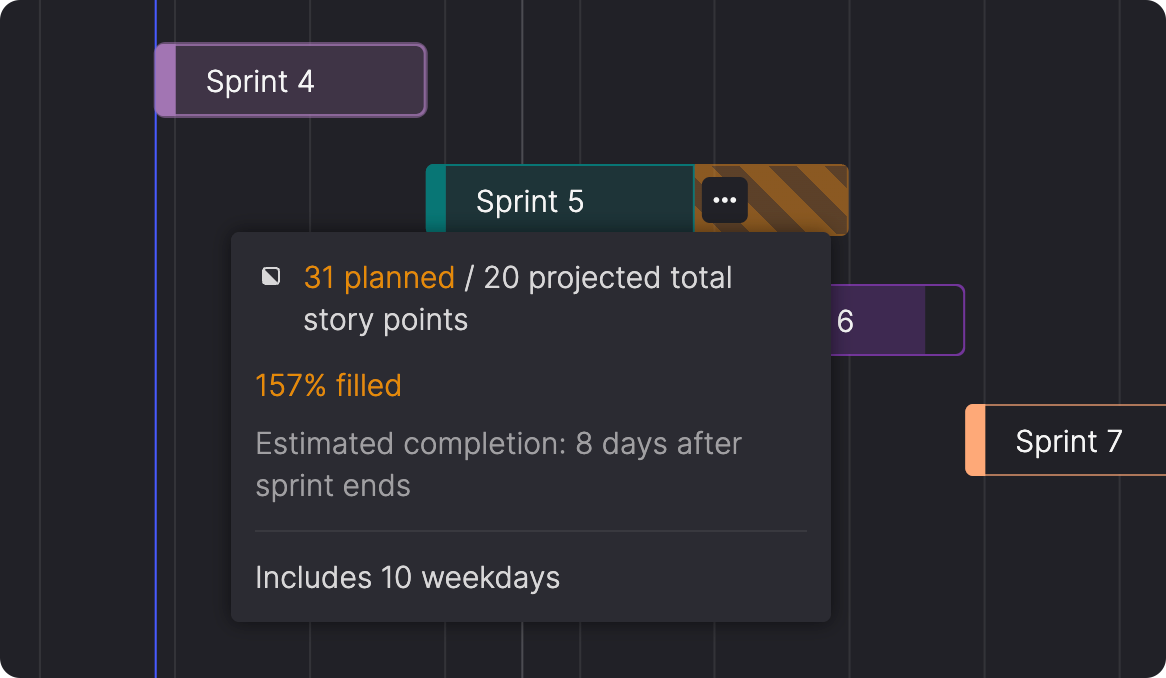
Task: Click the darker right section of Sprint 6
Action: tap(944, 321)
